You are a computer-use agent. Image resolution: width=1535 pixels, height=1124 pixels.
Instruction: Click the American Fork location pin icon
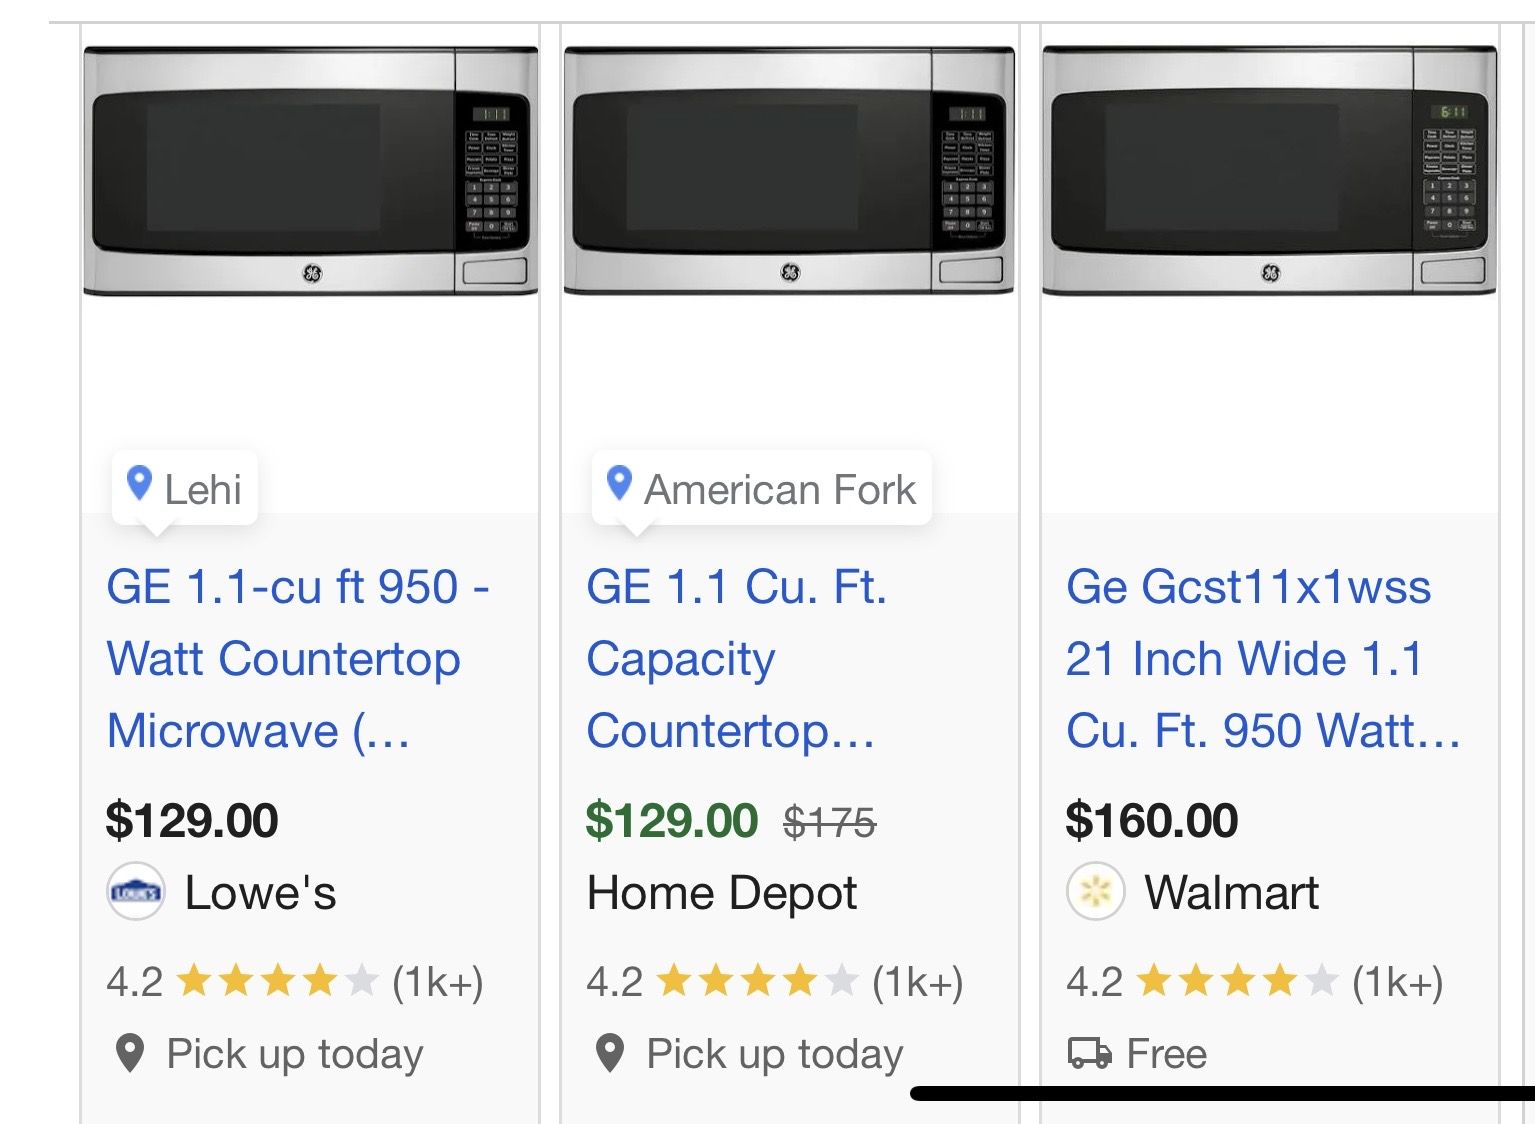pos(619,484)
